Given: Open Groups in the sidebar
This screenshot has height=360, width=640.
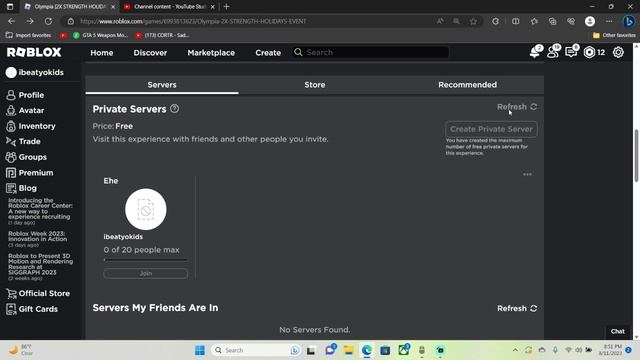Looking at the screenshot, I should pyautogui.click(x=27, y=157).
